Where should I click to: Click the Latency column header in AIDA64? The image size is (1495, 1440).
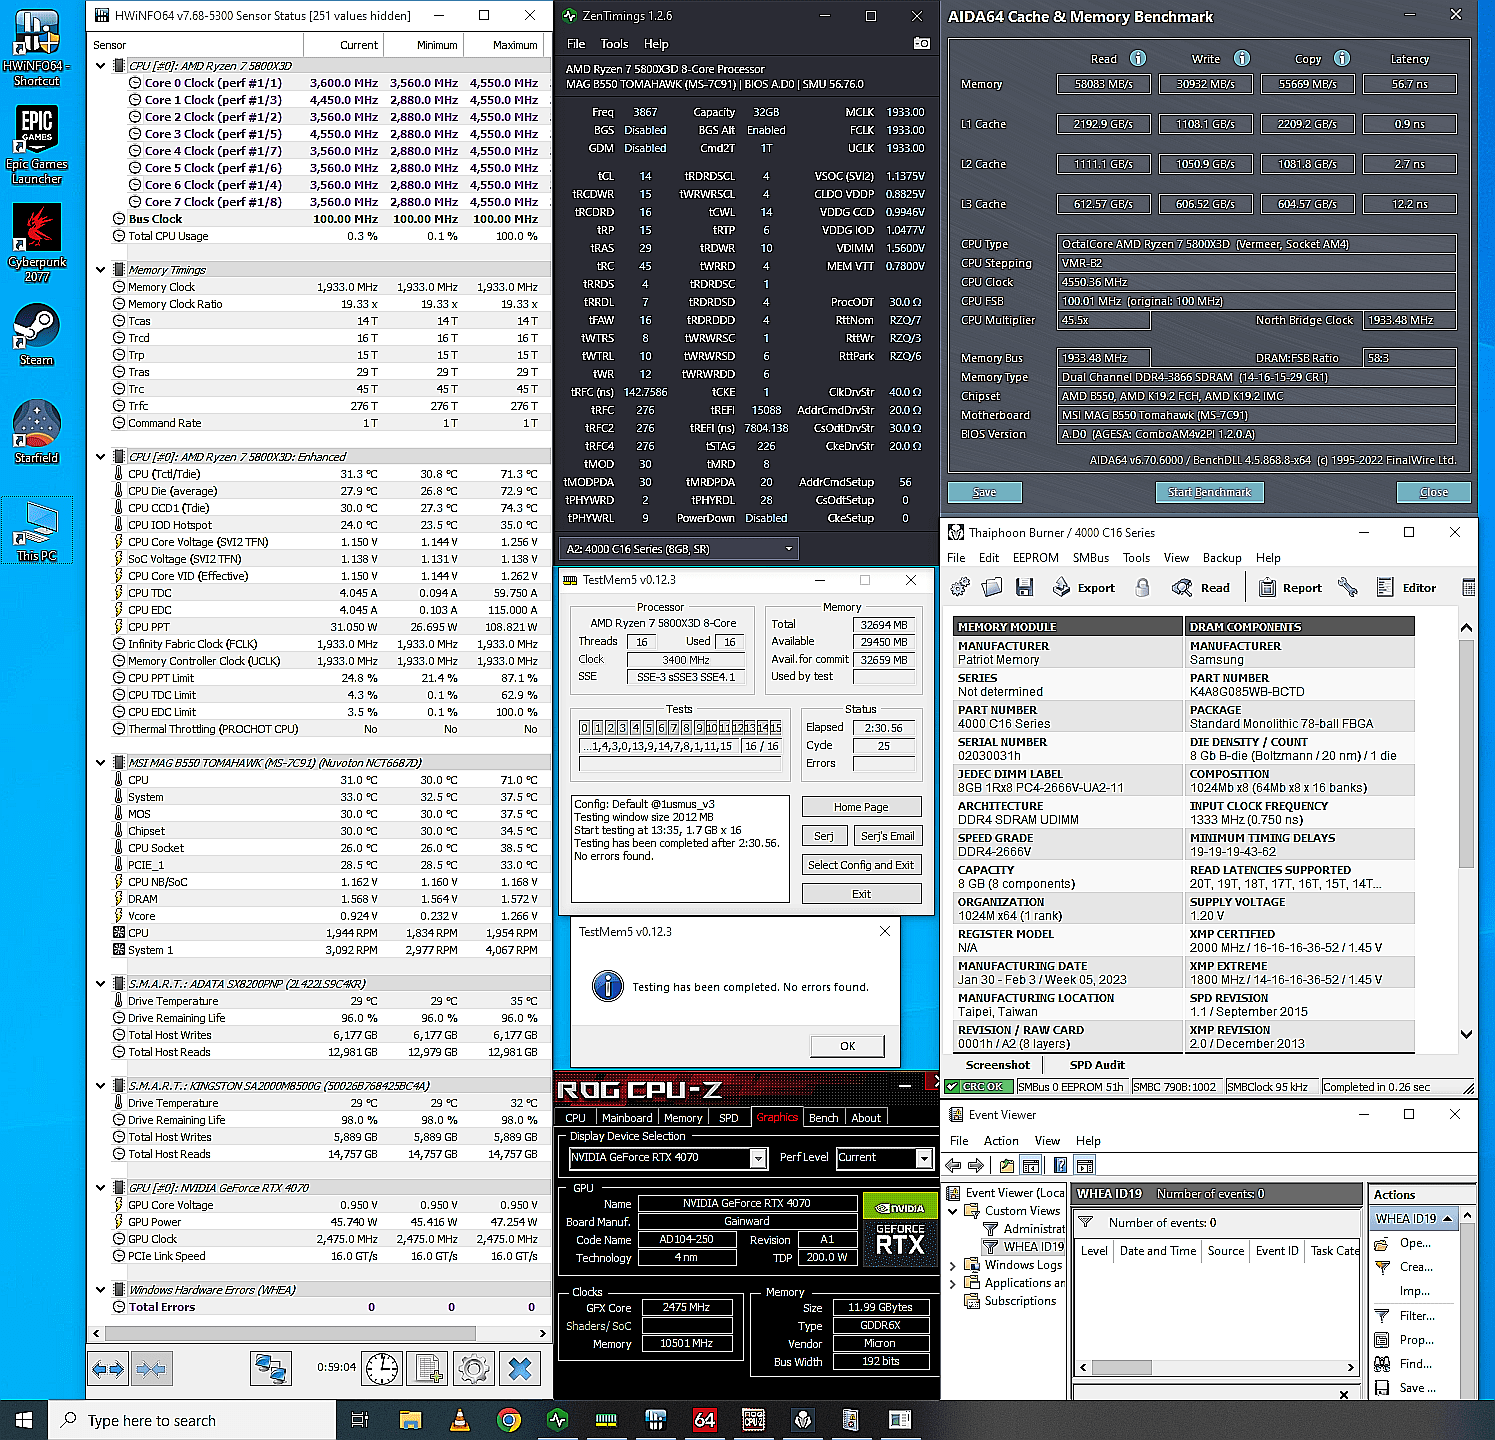point(1409,59)
